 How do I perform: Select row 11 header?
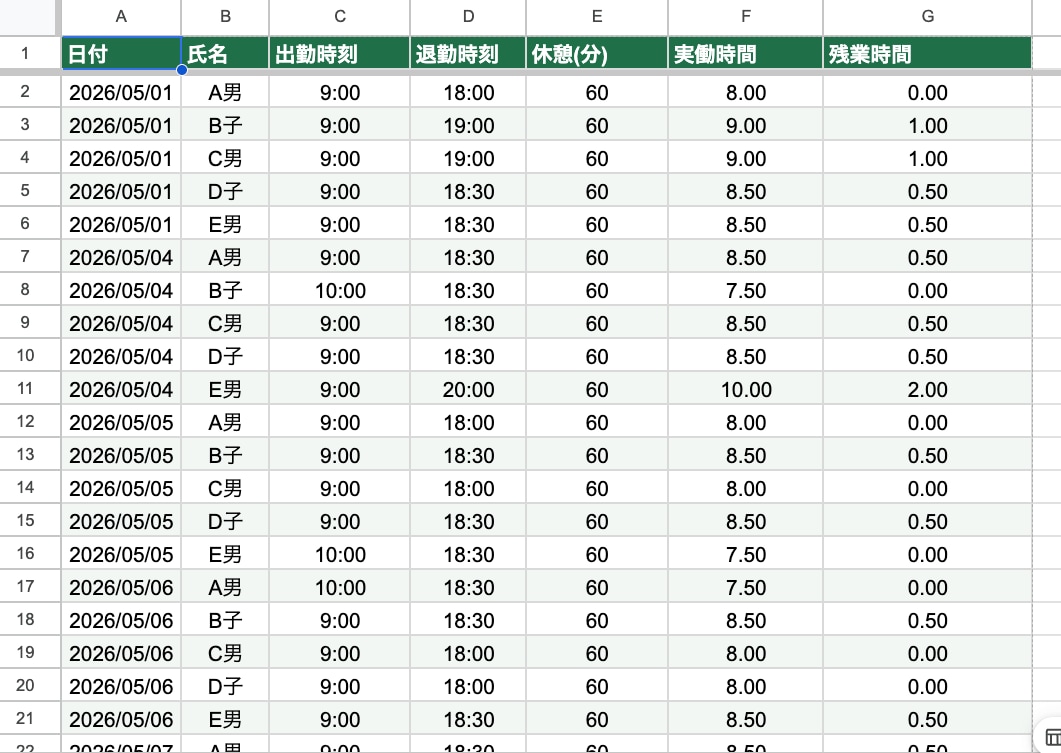tap(25, 389)
